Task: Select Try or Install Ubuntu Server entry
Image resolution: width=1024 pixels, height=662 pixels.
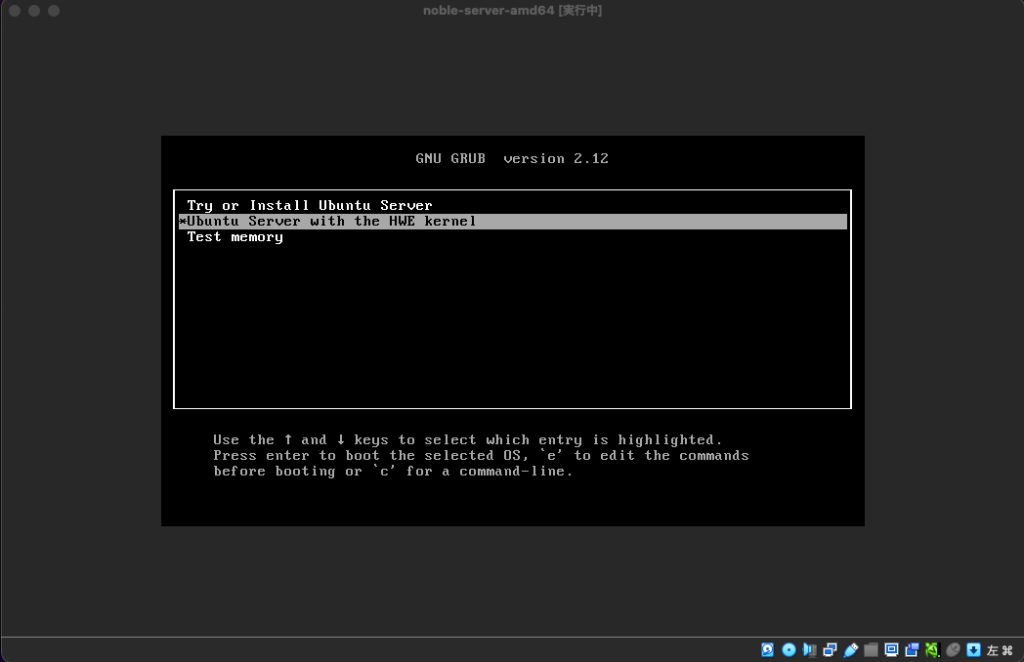Action: (x=513, y=206)
